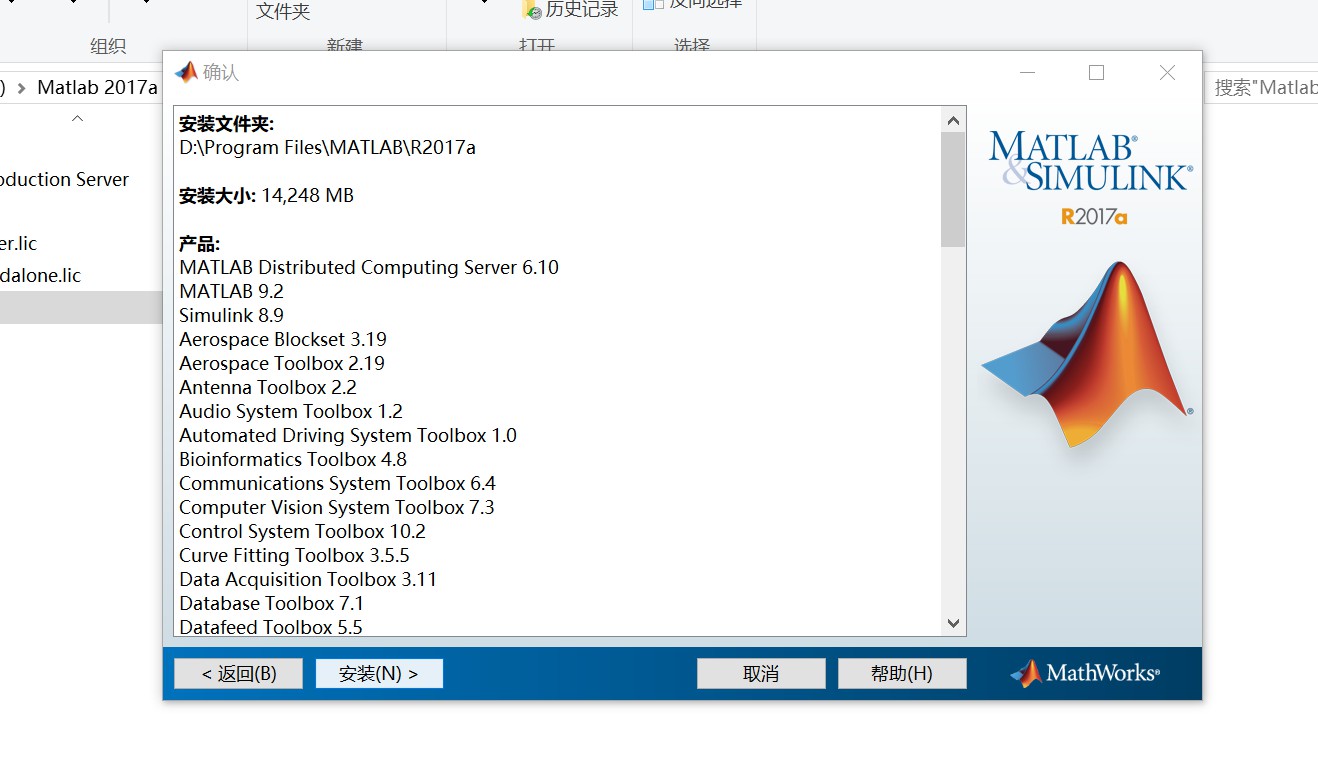1318x770 pixels.
Task: Go back with the < 返回(B) button
Action: click(238, 673)
